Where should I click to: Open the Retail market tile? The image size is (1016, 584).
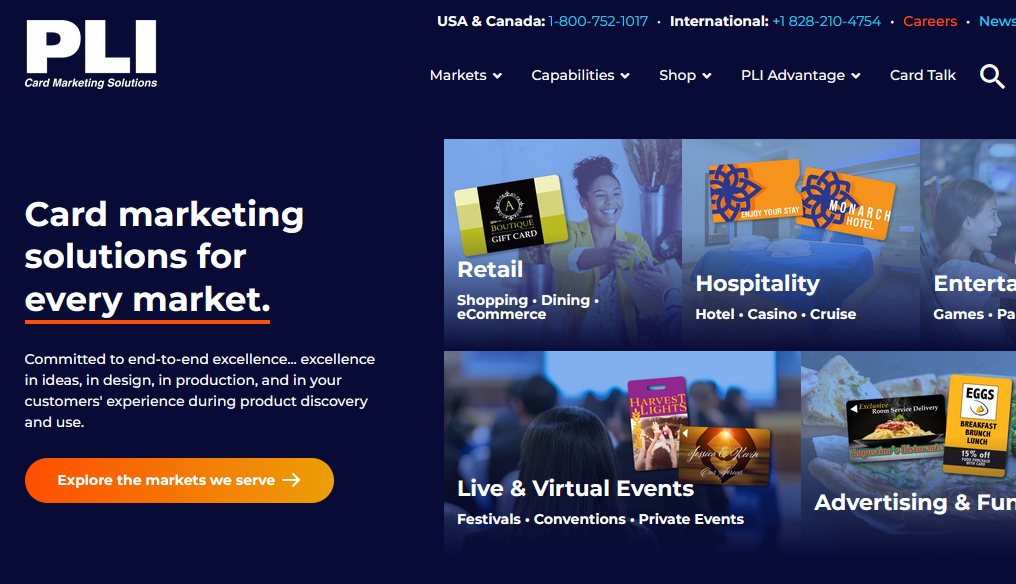(562, 244)
